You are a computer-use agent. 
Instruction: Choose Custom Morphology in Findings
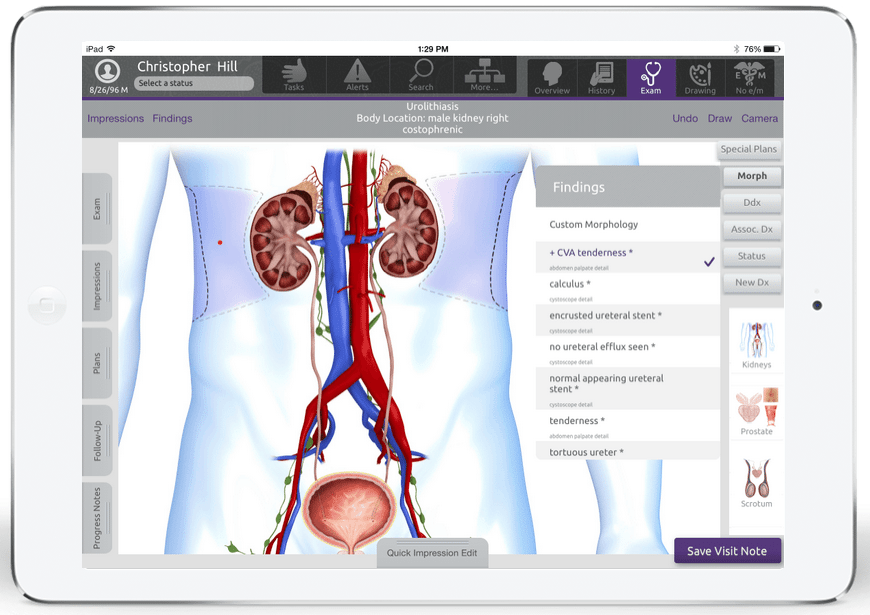pos(628,224)
